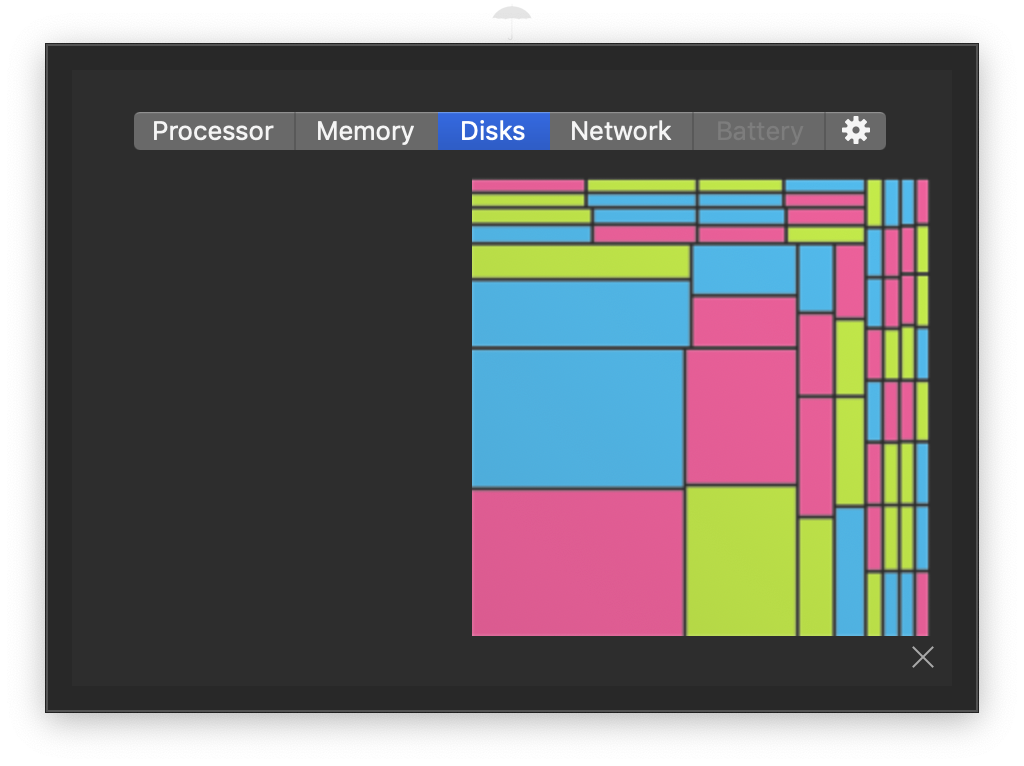The image size is (1024, 766).
Task: Click the blue block right of the wide green bar
Action: (x=744, y=270)
